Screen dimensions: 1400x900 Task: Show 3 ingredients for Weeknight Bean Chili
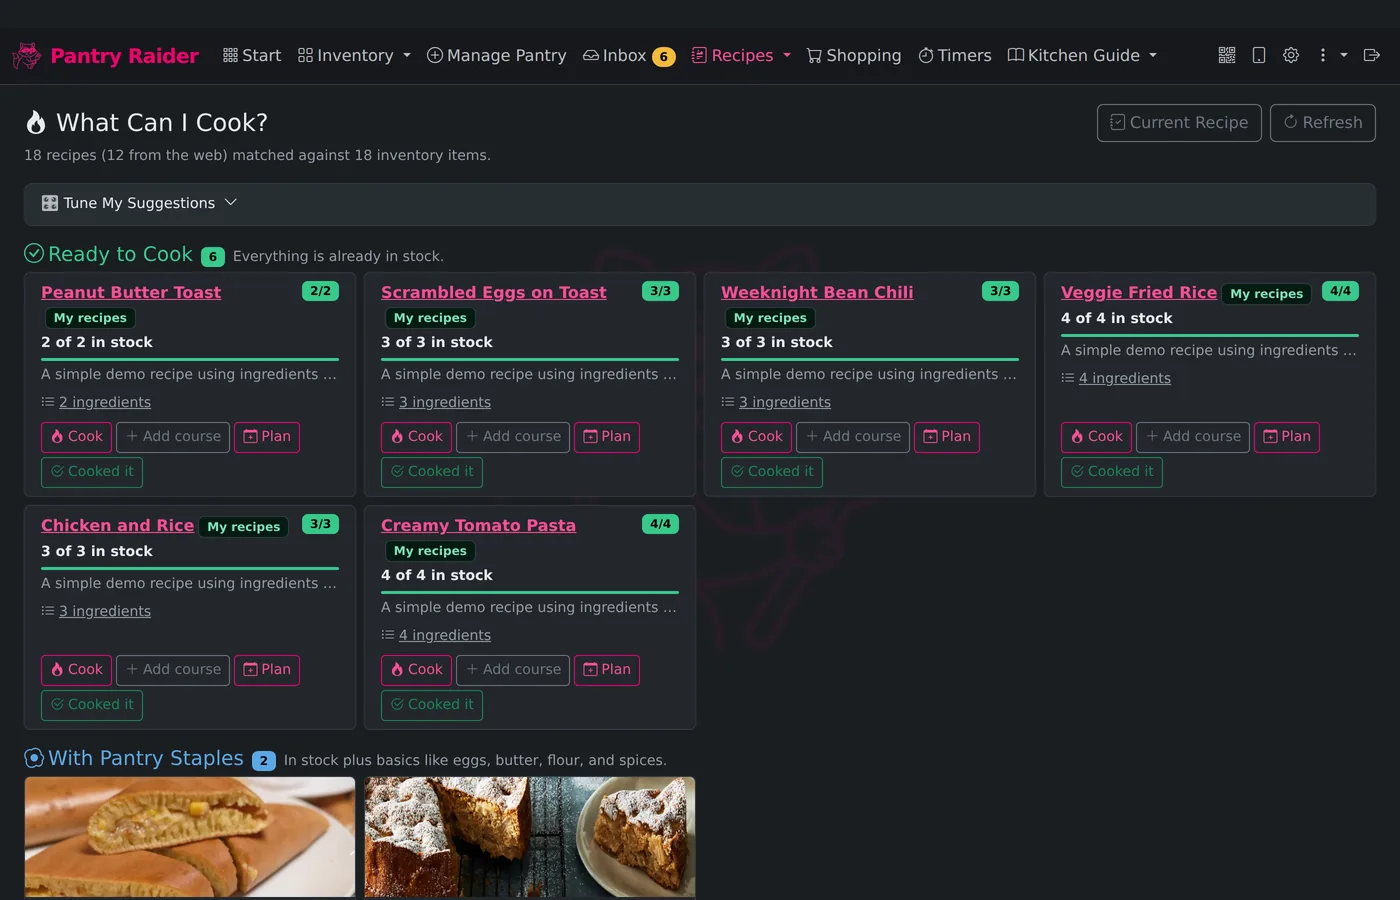point(785,402)
